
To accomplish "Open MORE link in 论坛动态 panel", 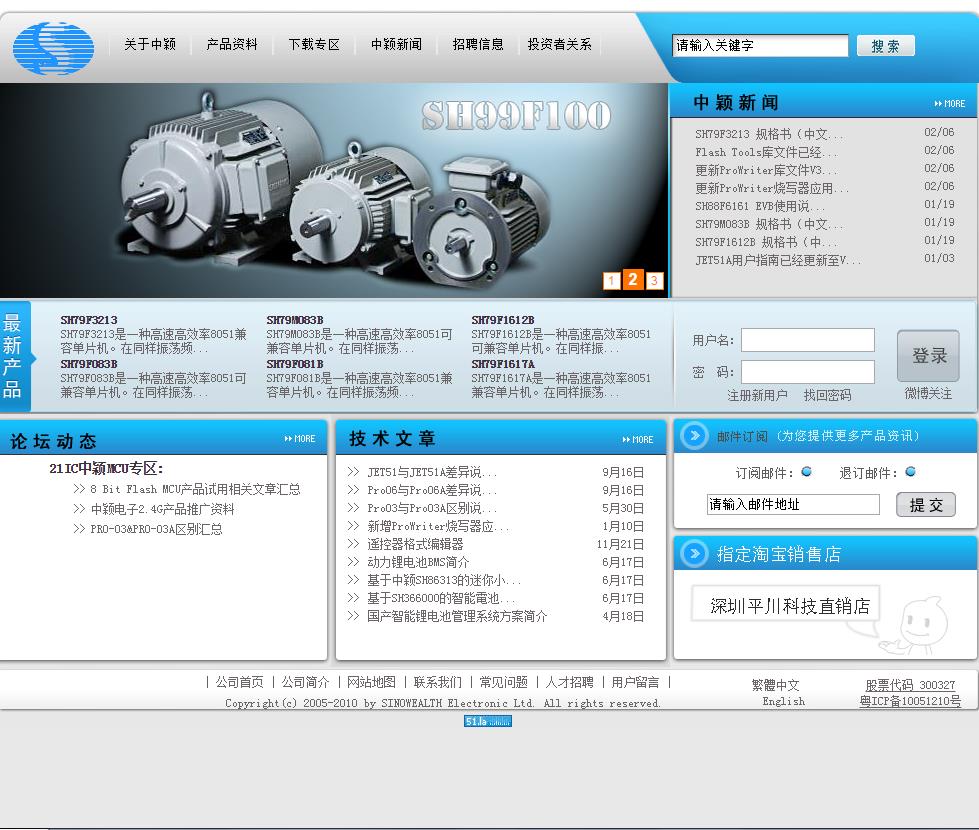I will pos(300,439).
